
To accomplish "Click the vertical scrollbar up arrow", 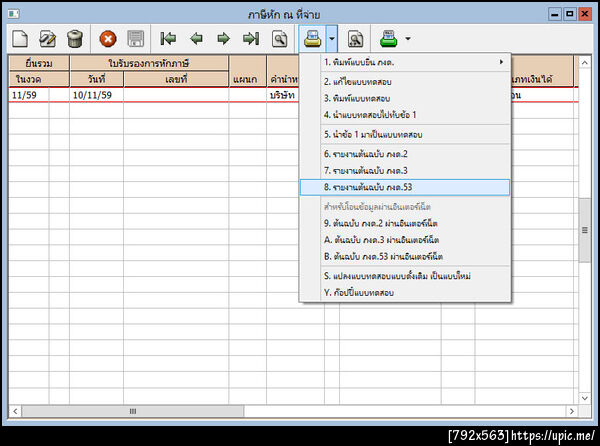I will (585, 62).
